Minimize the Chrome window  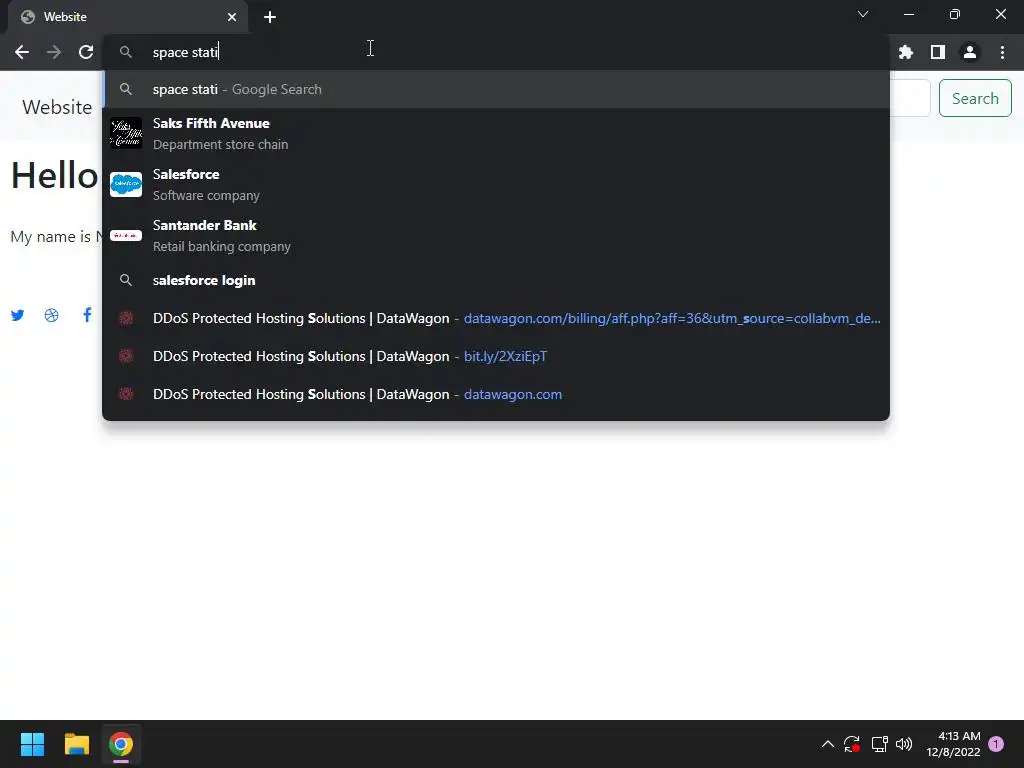coord(908,14)
